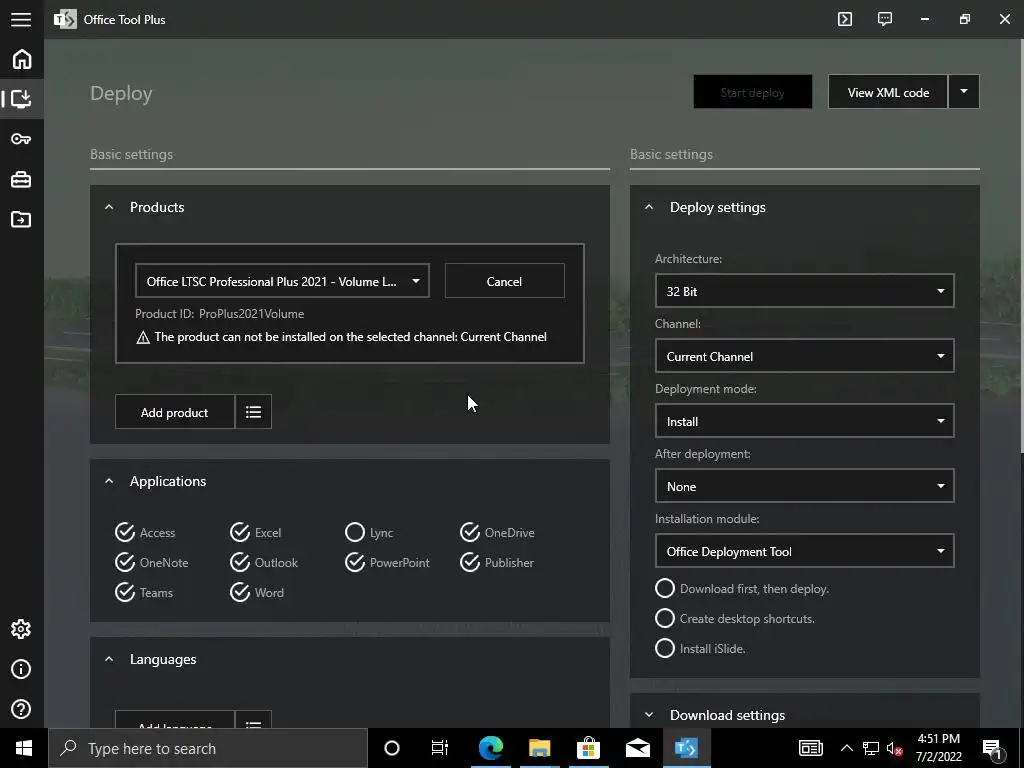Viewport: 1024px width, 768px height.
Task: Open File Explorer from taskbar
Action: click(539, 748)
